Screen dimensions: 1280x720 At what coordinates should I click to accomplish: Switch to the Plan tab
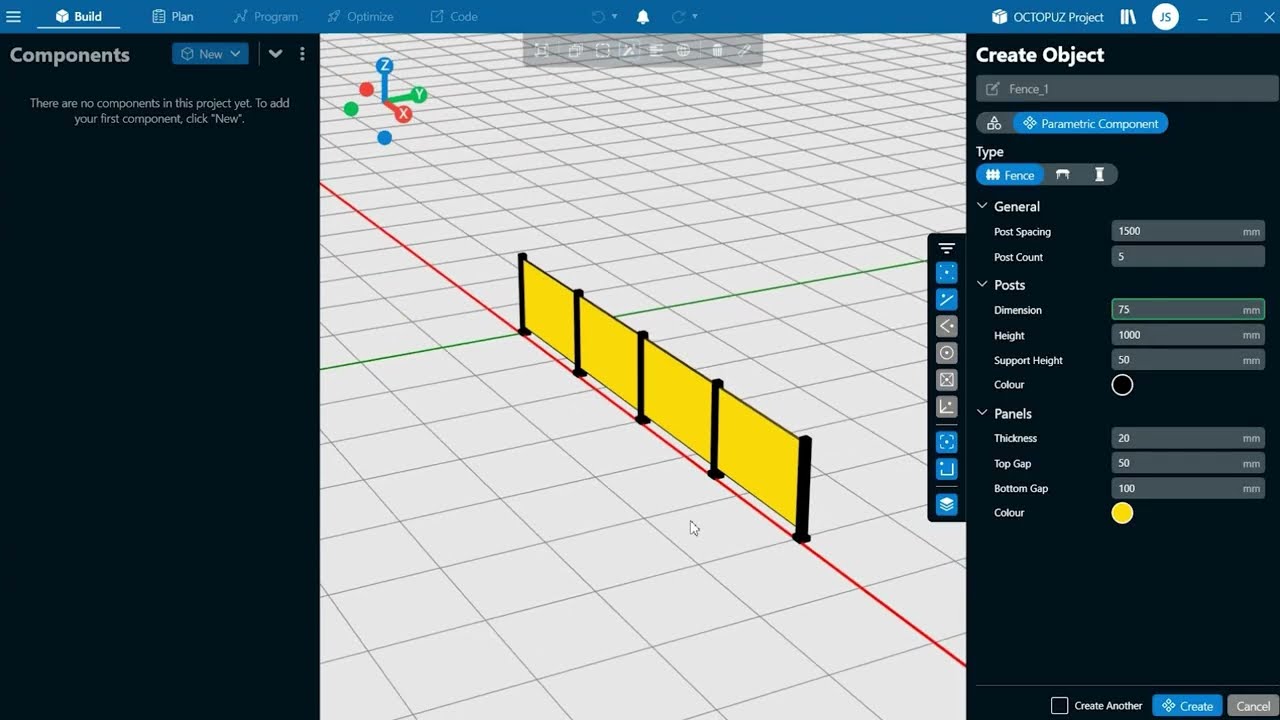point(173,16)
